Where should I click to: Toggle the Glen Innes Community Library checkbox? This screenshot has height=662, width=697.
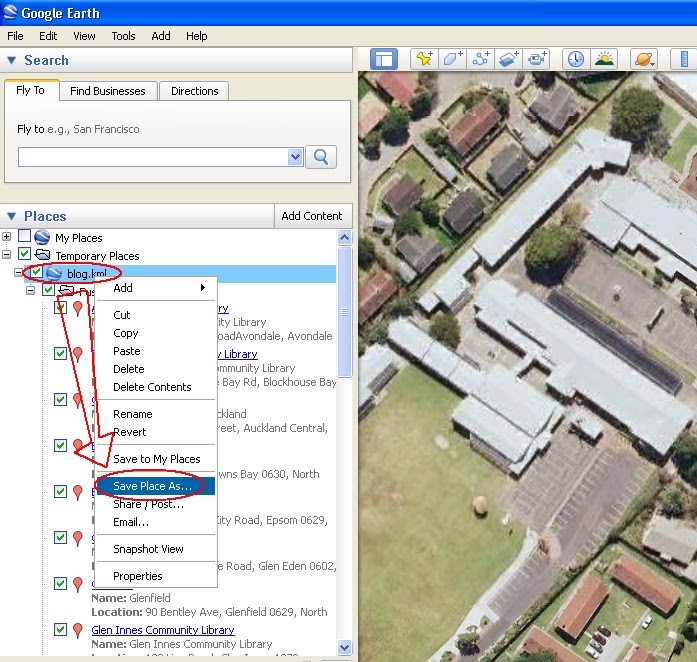(x=60, y=629)
